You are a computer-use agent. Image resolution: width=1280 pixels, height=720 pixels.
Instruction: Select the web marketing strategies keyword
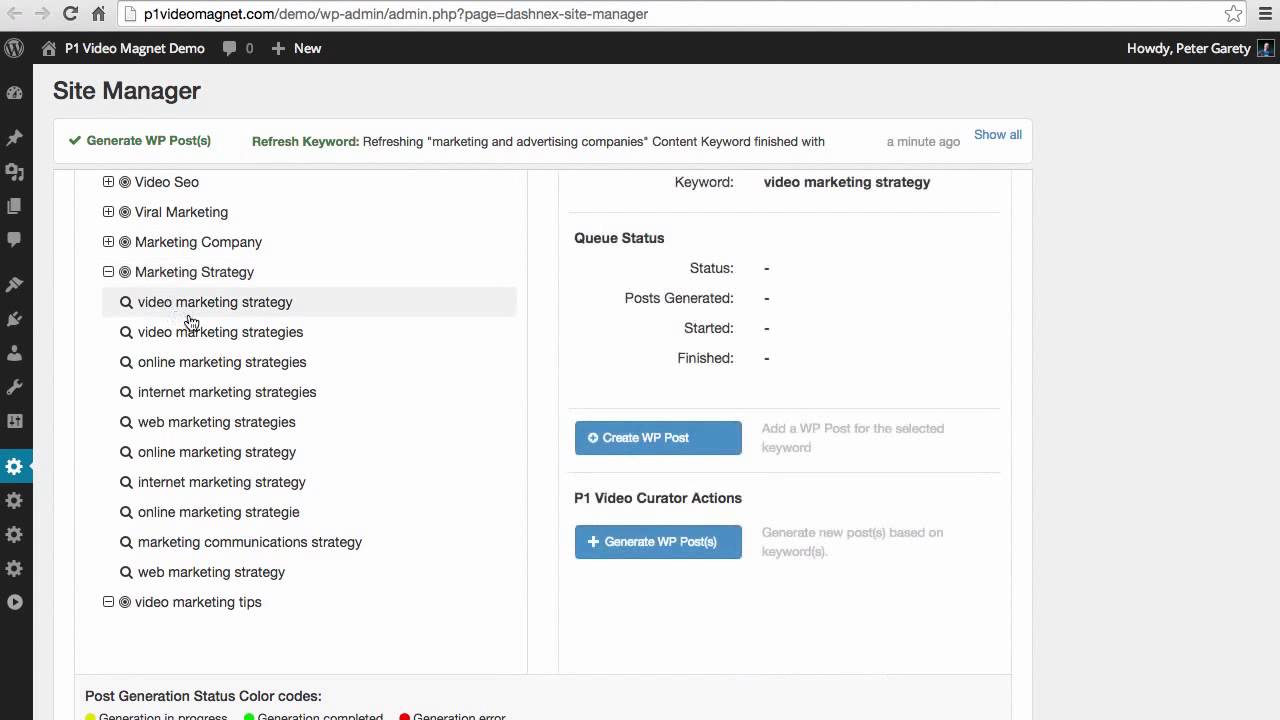217,422
